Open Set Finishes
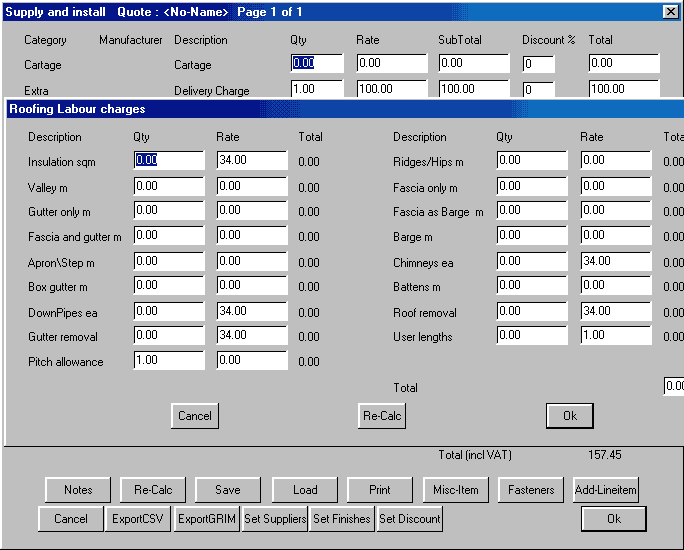Image resolution: width=684 pixels, height=550 pixels. pyautogui.click(x=342, y=519)
